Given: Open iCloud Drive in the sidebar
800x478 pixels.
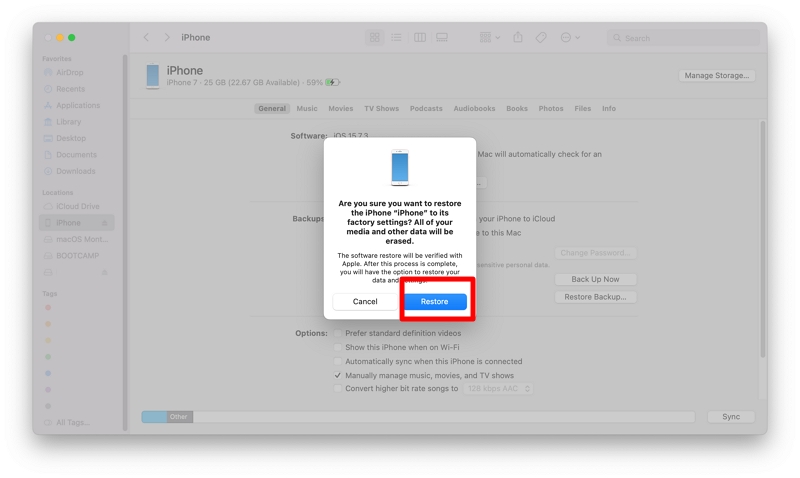Looking at the screenshot, I should tap(78, 206).
